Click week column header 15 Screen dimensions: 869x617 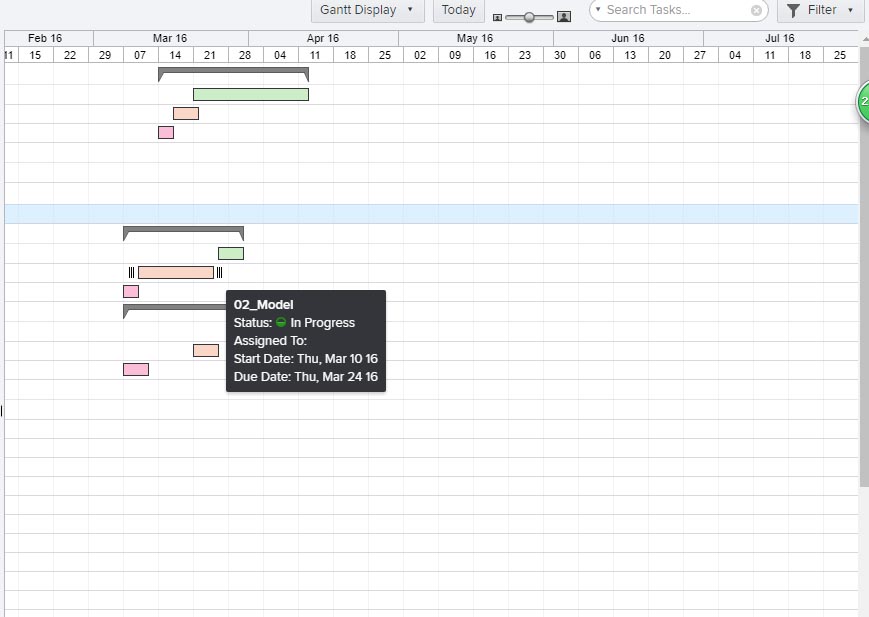pyautogui.click(x=35, y=55)
